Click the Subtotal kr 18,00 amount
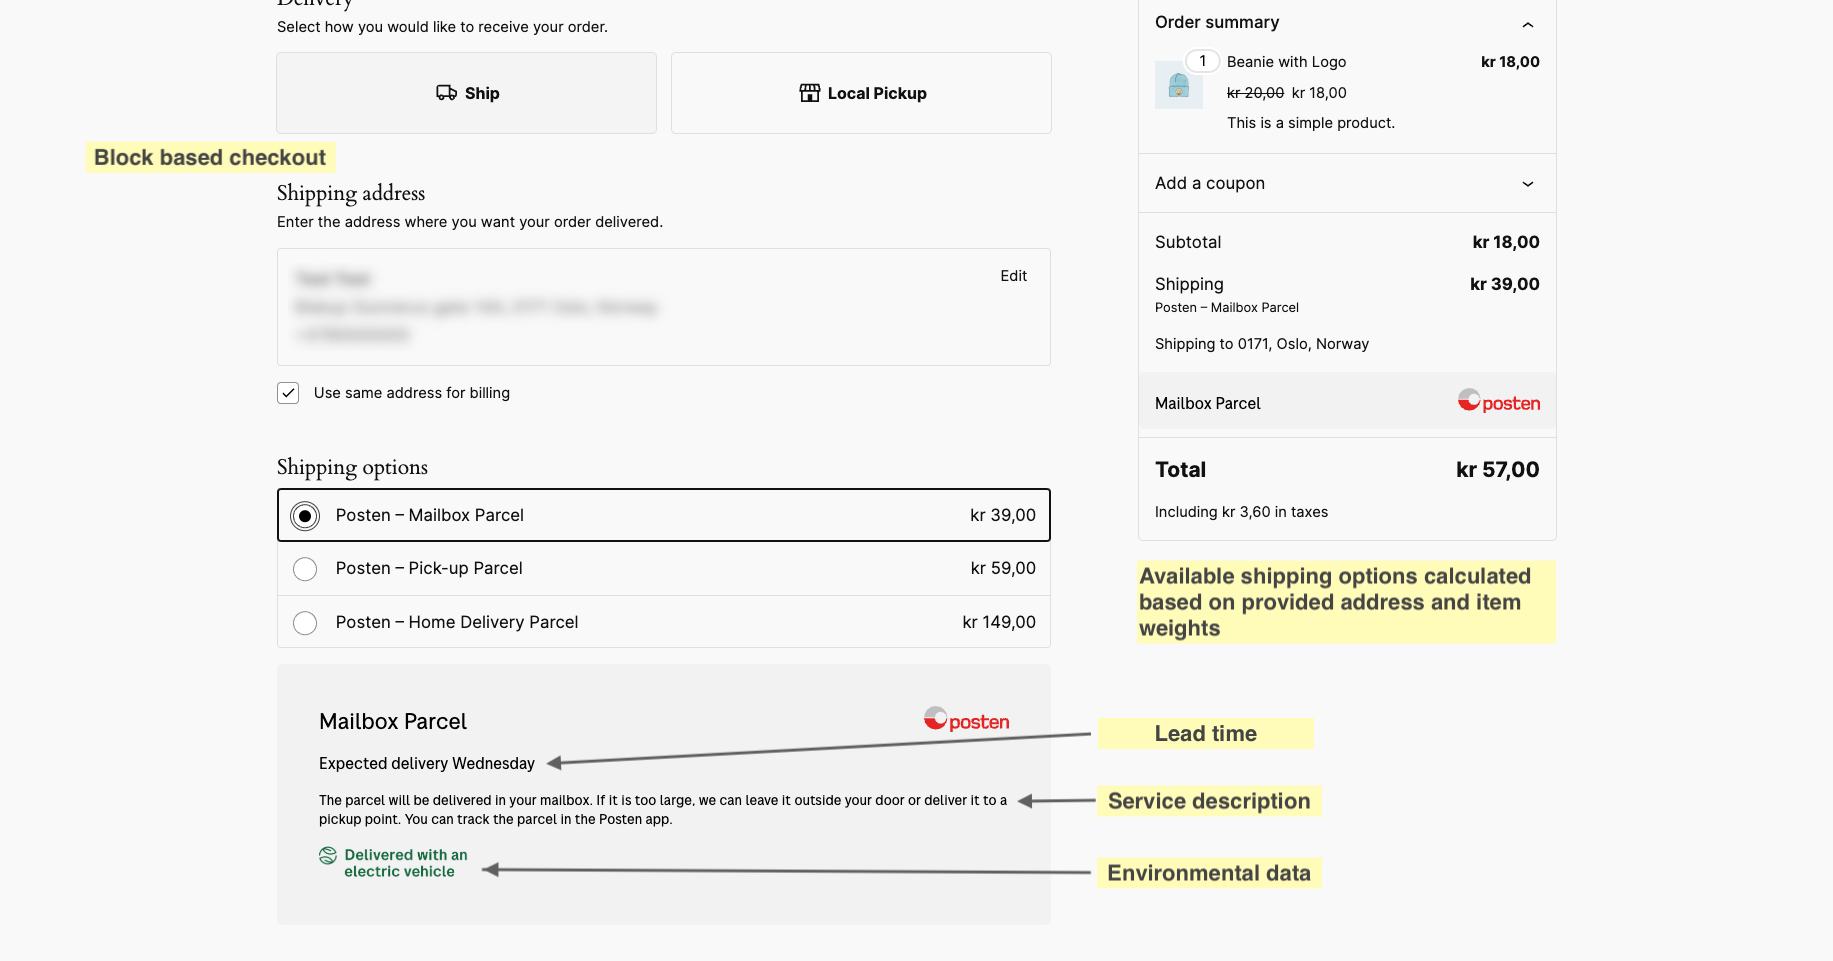The height and width of the screenshot is (961, 1833). [x=1506, y=242]
